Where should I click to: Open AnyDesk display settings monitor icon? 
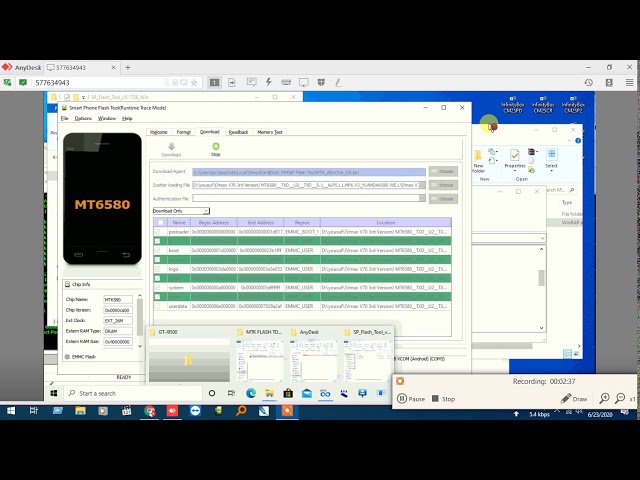[x=304, y=82]
